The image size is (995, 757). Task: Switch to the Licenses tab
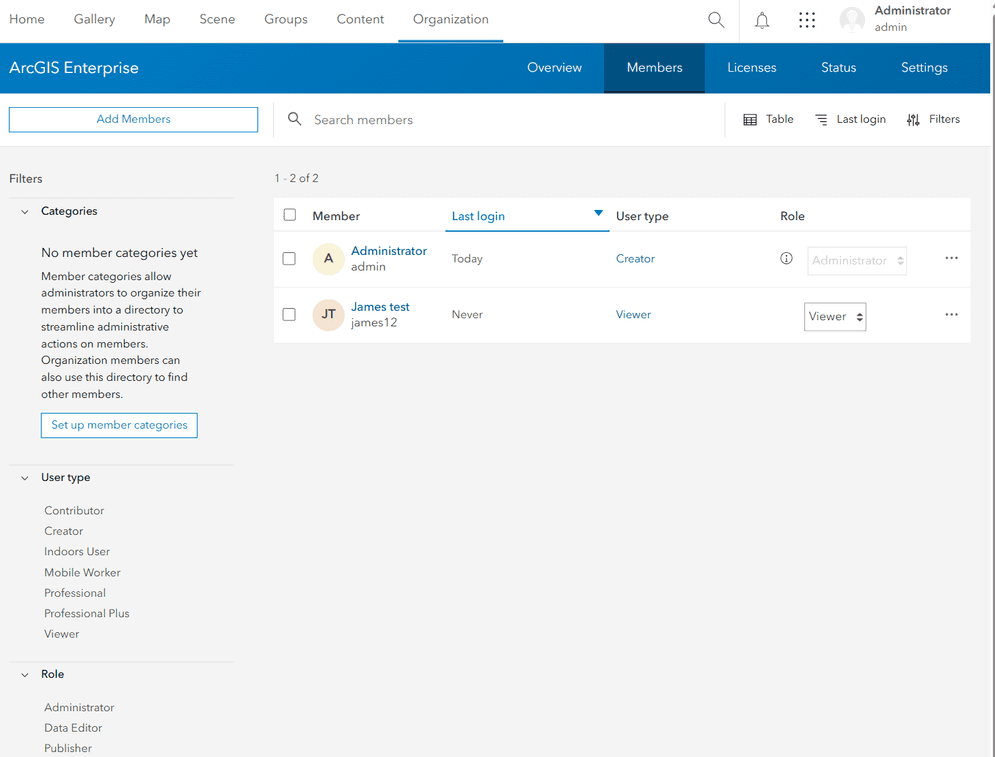pos(752,68)
